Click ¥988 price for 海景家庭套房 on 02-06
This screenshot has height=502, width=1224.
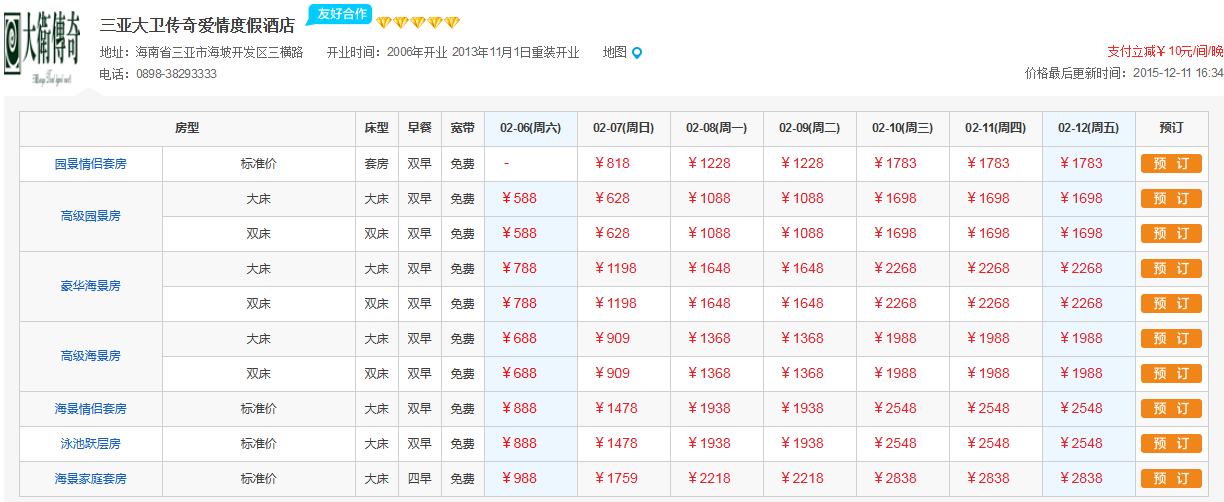[x=519, y=479]
